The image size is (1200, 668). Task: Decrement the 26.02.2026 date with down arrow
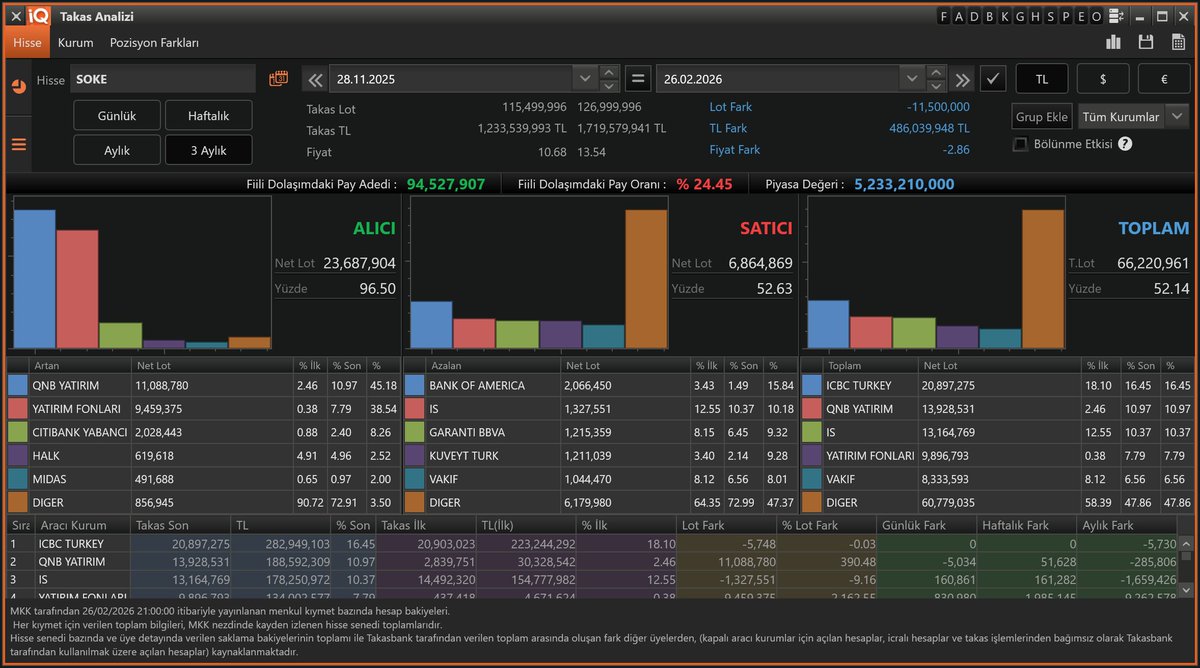pos(936,86)
